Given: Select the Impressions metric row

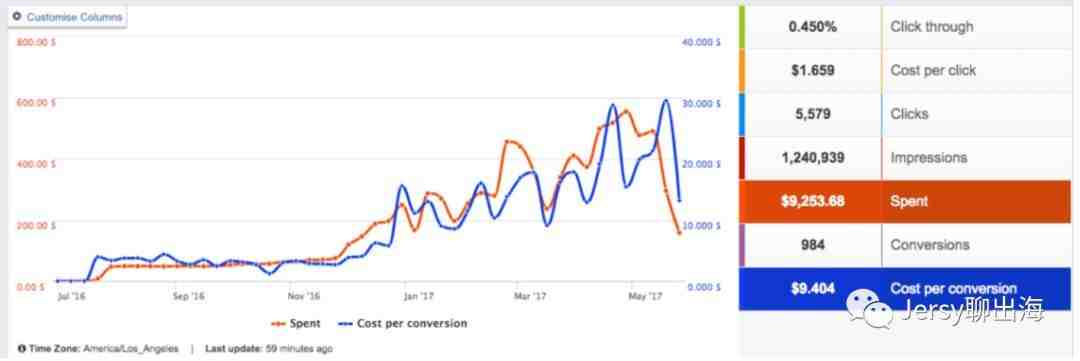Looking at the screenshot, I should (904, 158).
